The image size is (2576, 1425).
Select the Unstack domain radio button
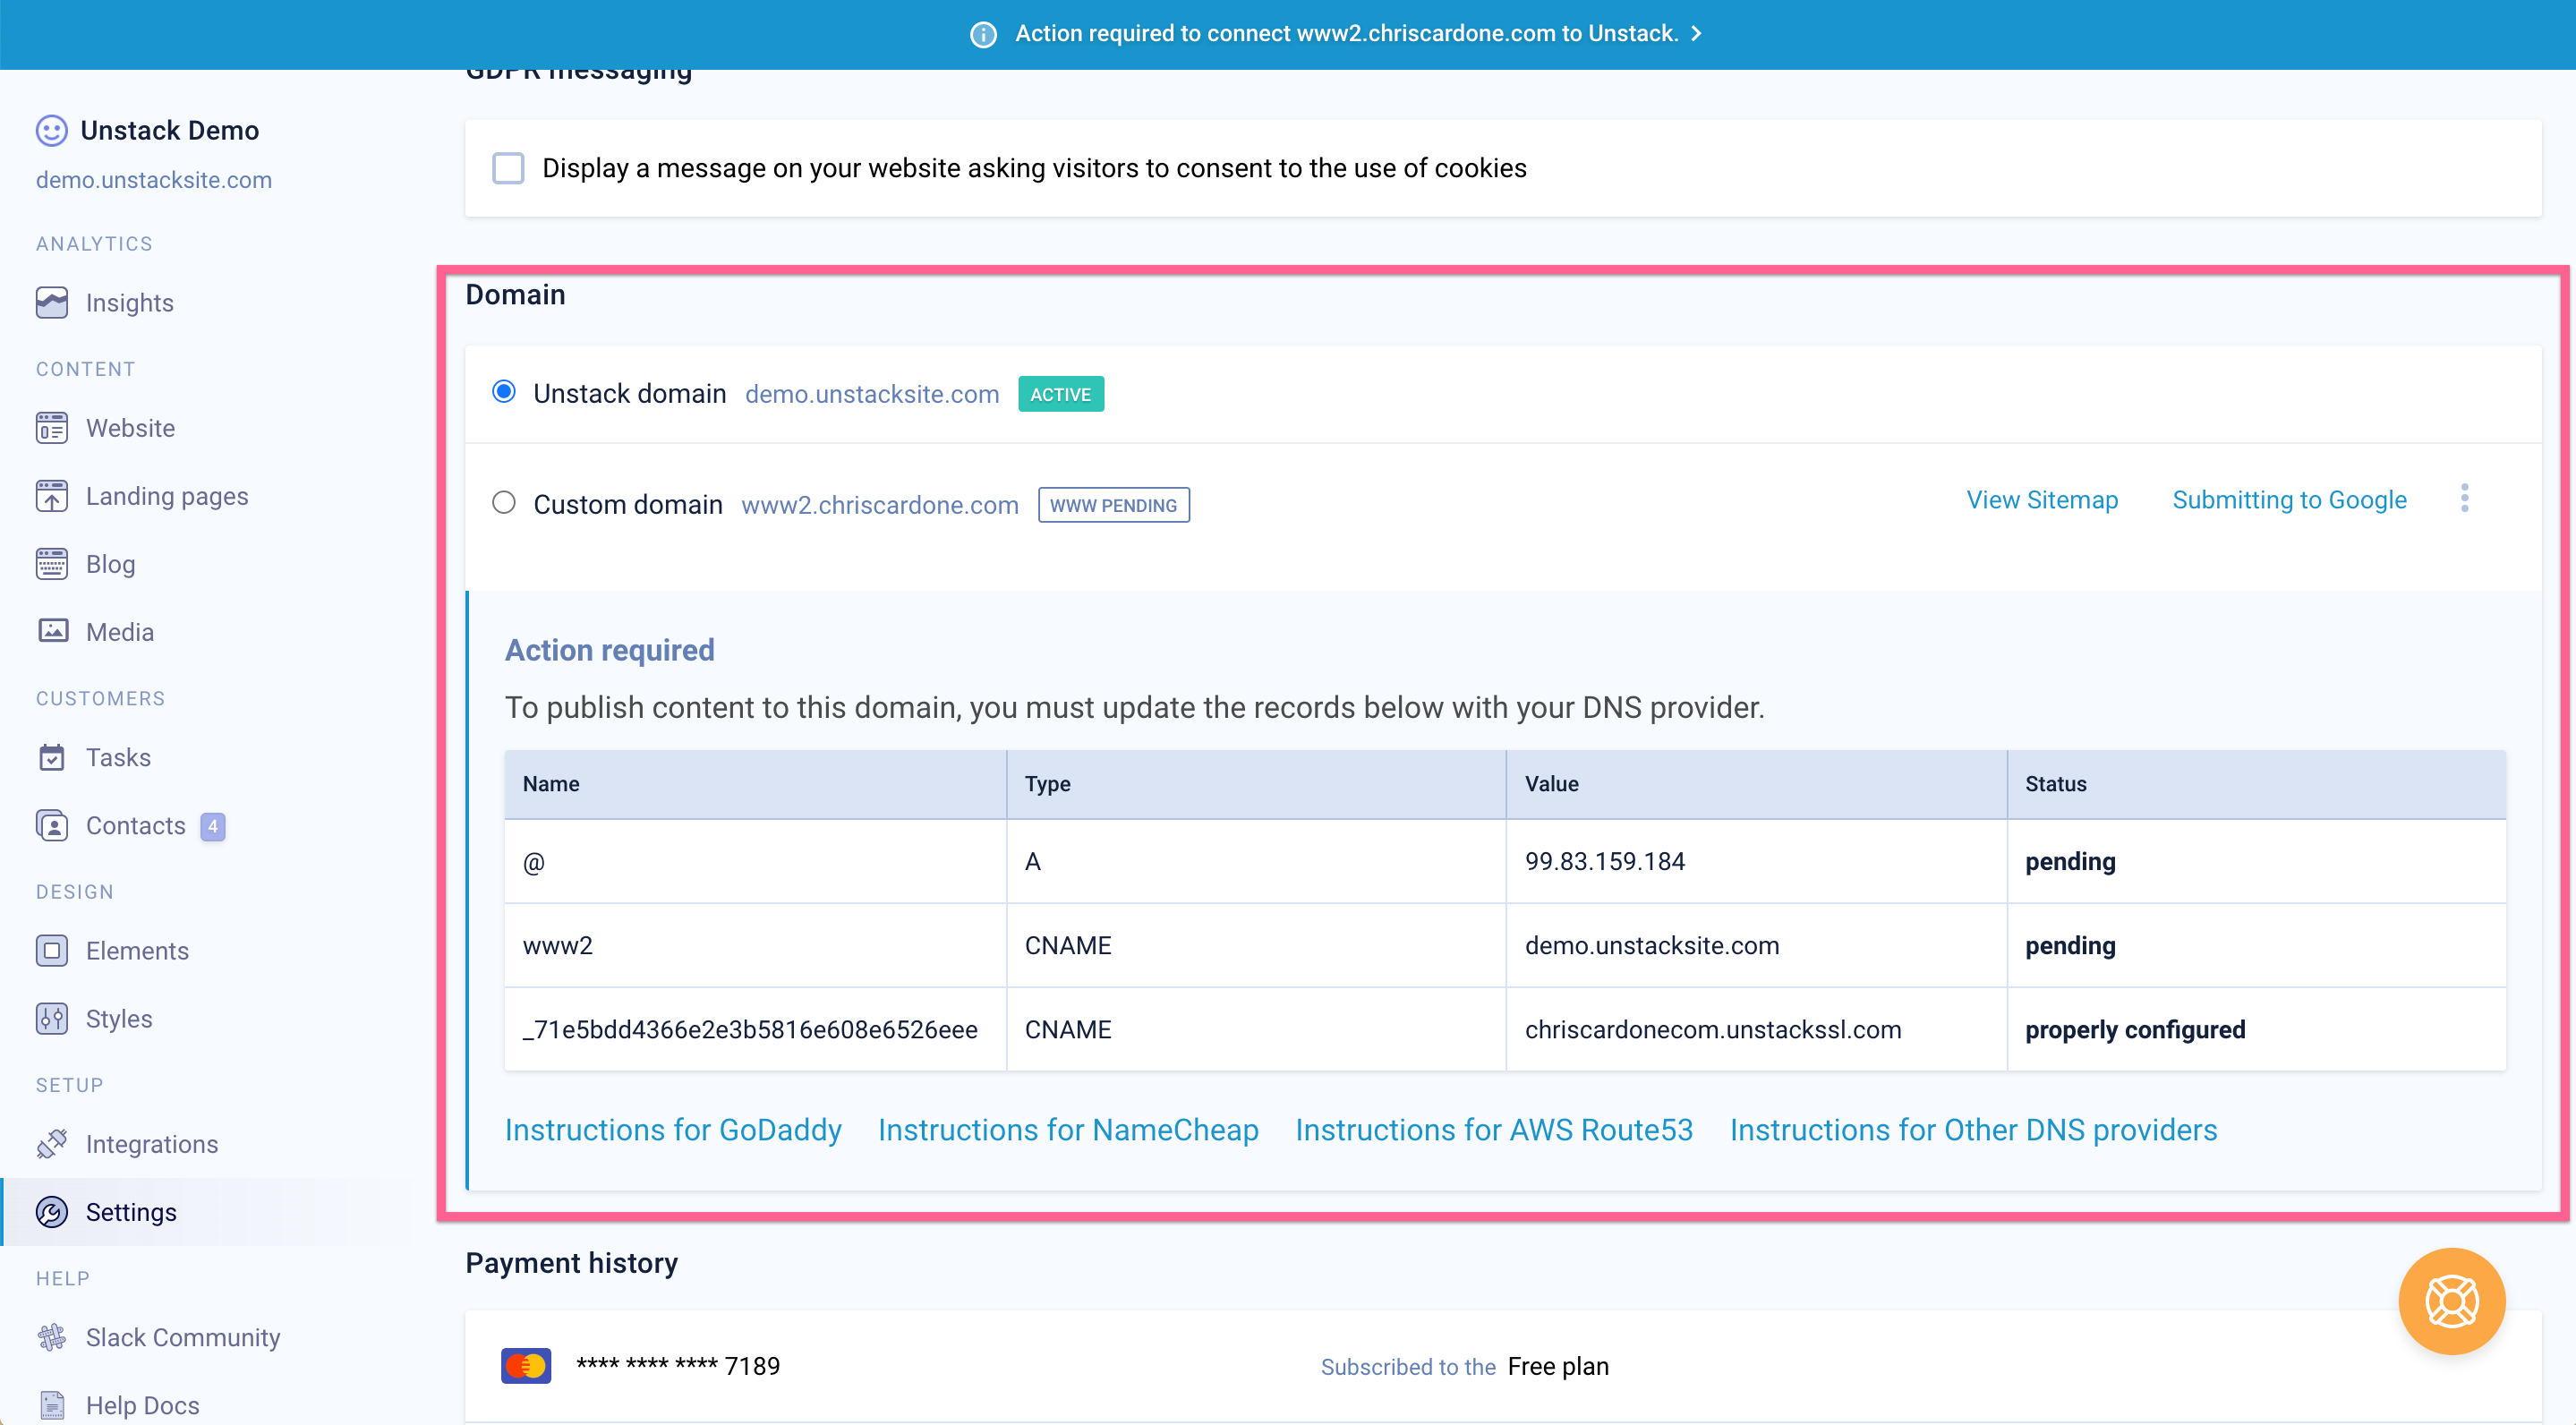504,392
